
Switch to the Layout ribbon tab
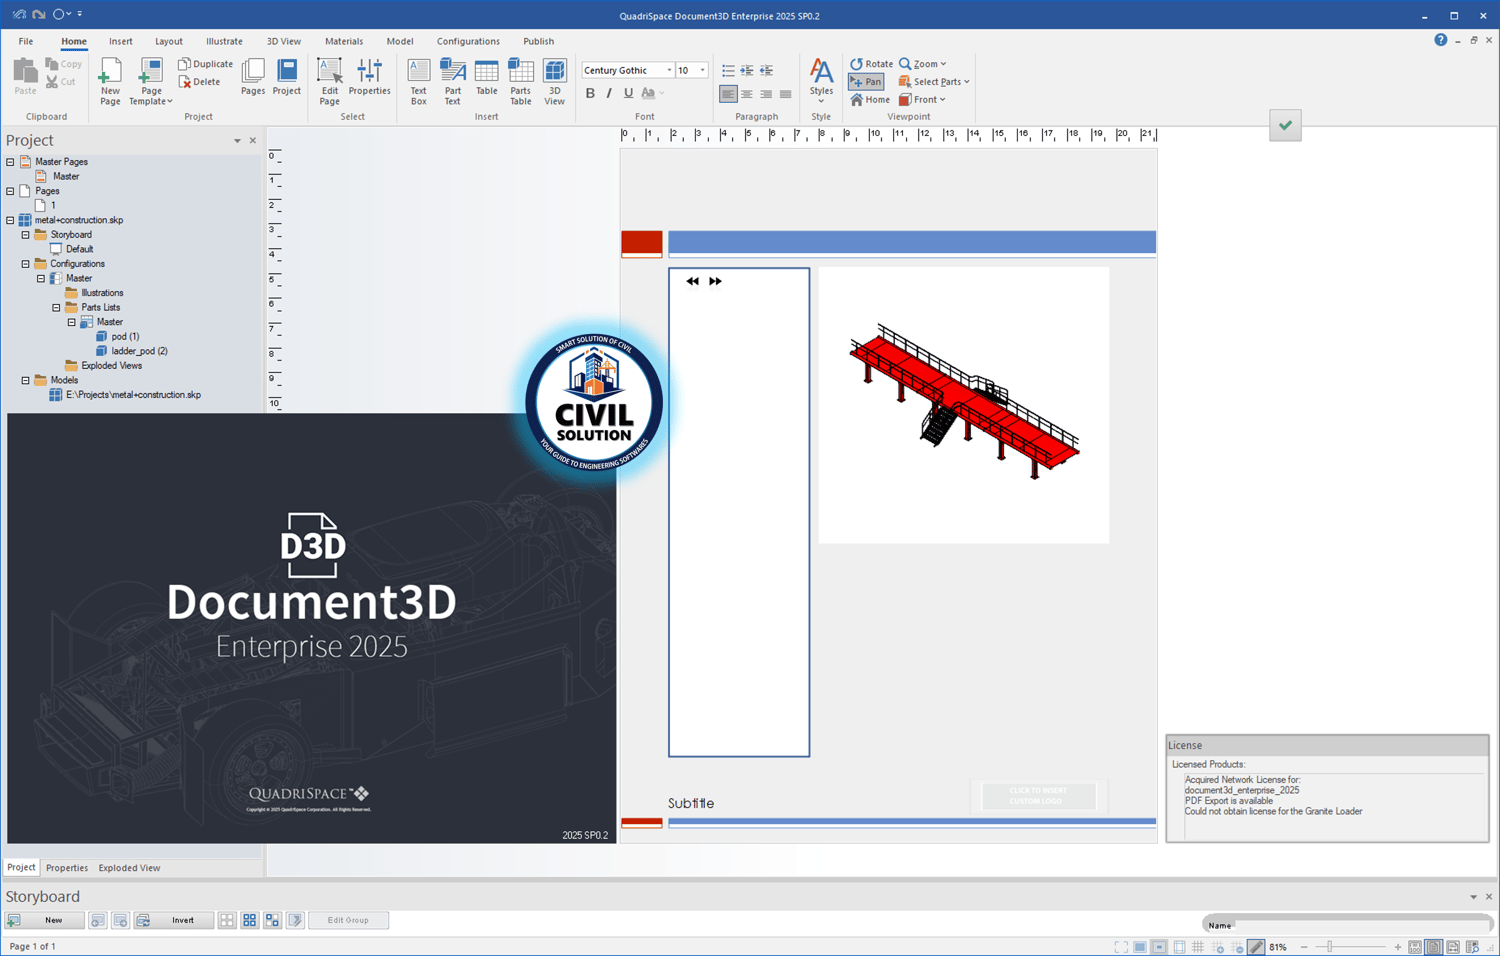click(169, 41)
